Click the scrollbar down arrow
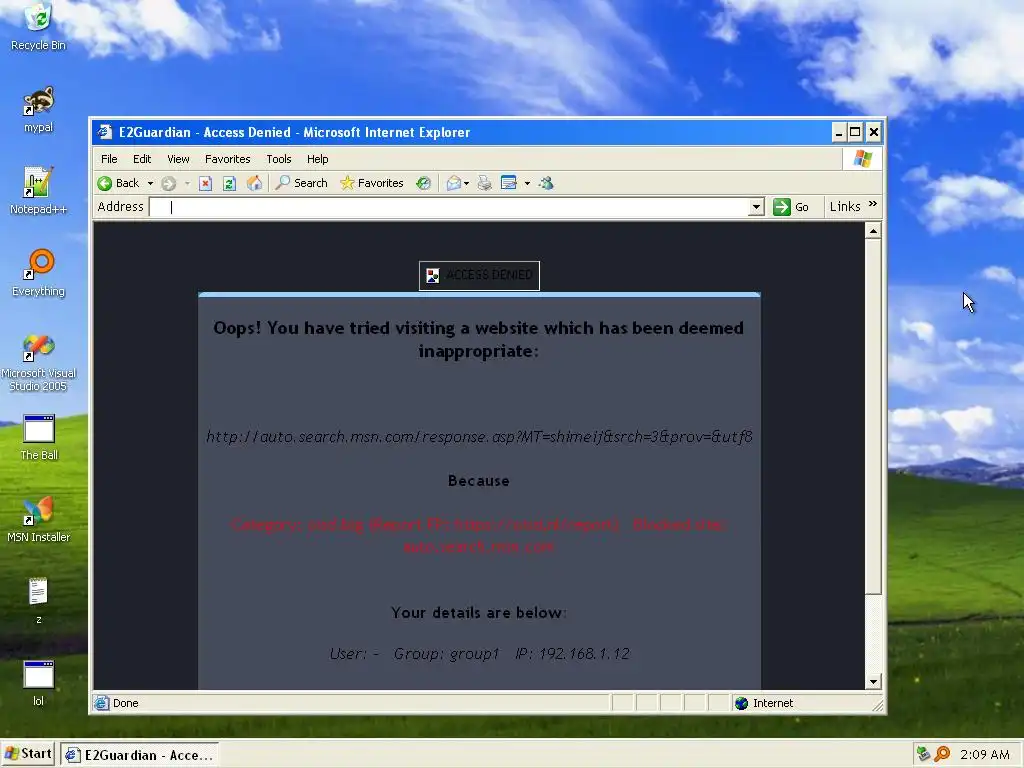 [x=873, y=682]
